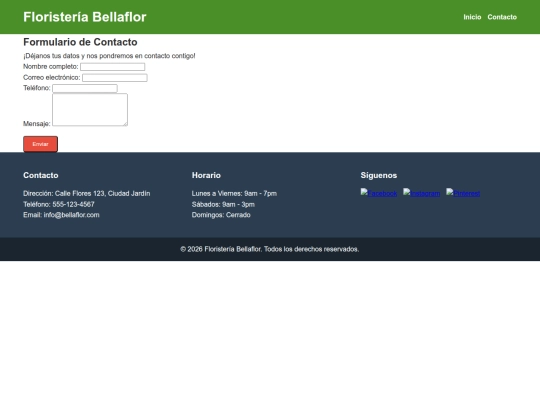
Task: Open the Instagram social link
Action: [422, 193]
